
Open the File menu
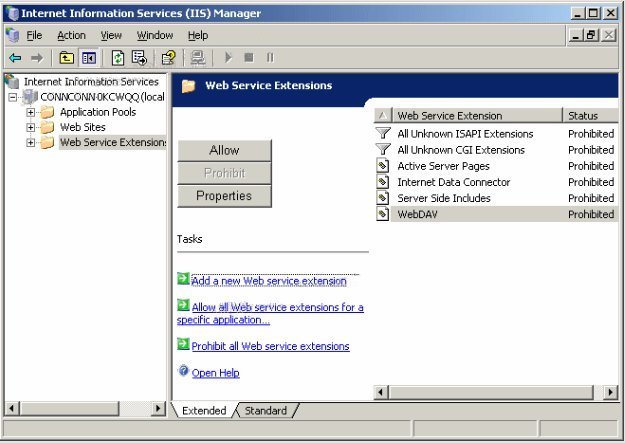[x=34, y=35]
